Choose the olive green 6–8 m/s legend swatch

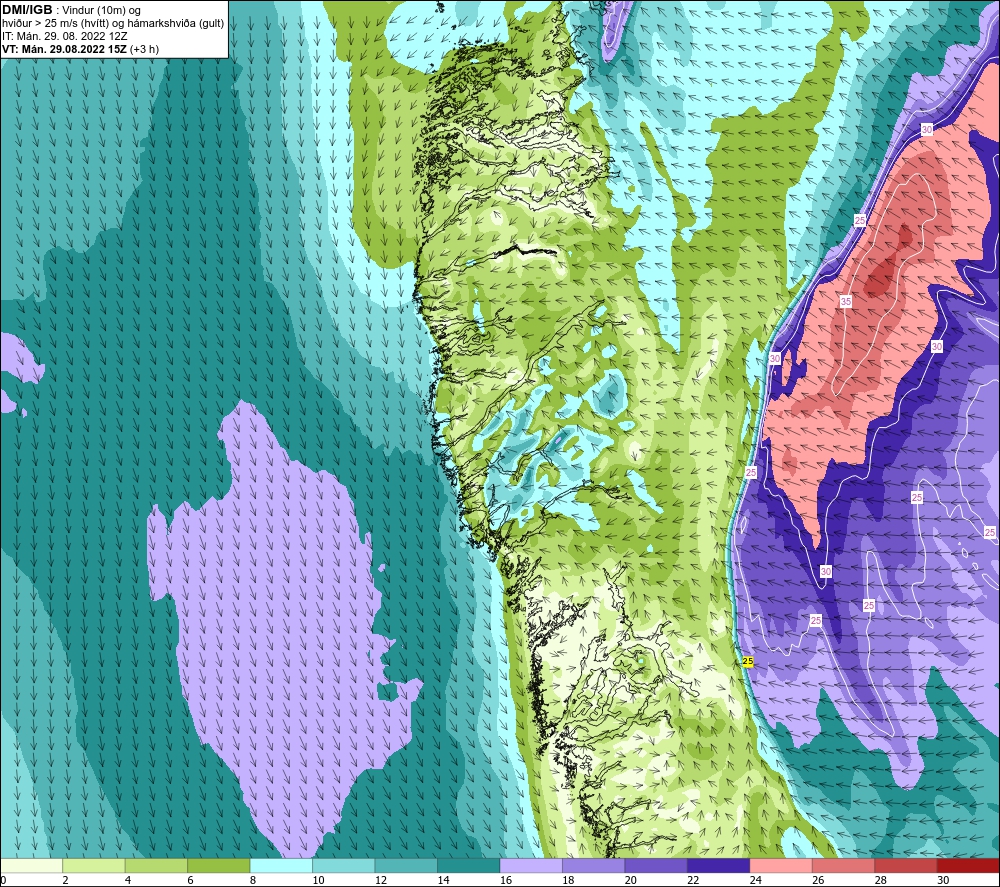219,866
